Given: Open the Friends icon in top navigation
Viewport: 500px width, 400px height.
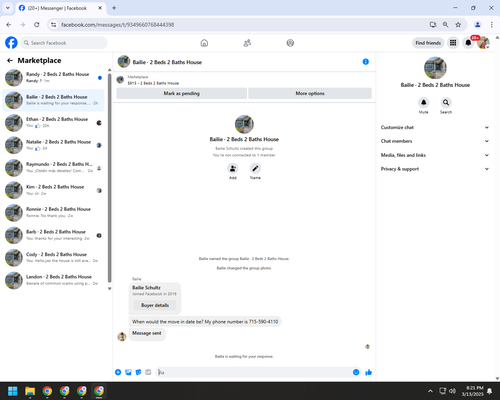Looking at the screenshot, I should click(x=247, y=43).
